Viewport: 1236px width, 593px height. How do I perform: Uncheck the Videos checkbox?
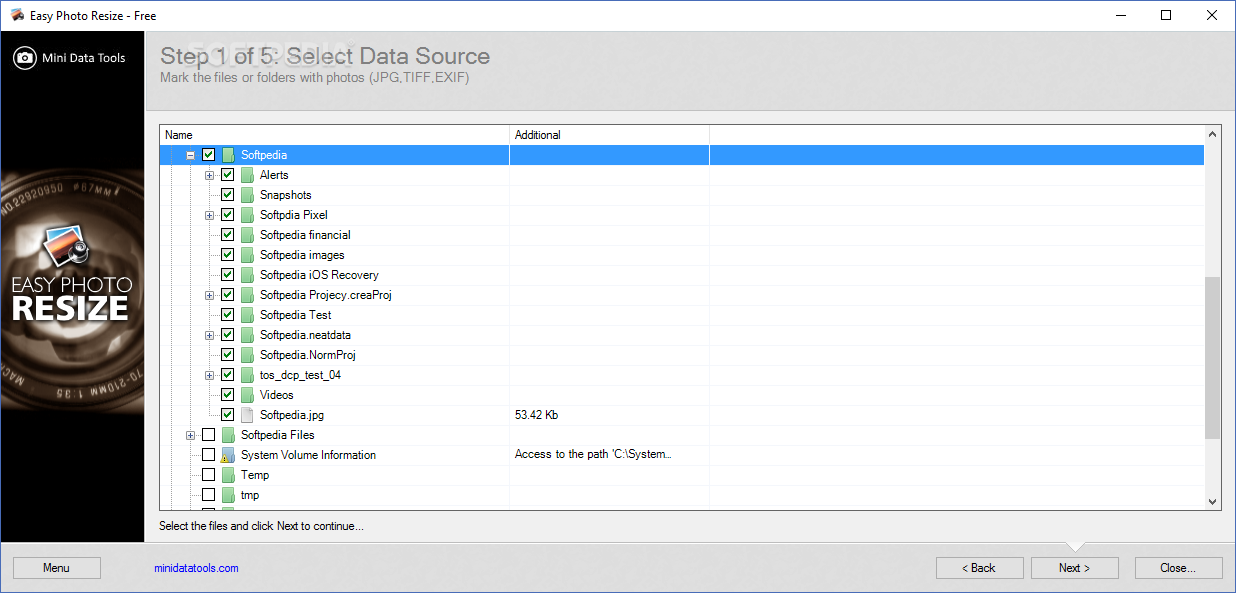(227, 395)
